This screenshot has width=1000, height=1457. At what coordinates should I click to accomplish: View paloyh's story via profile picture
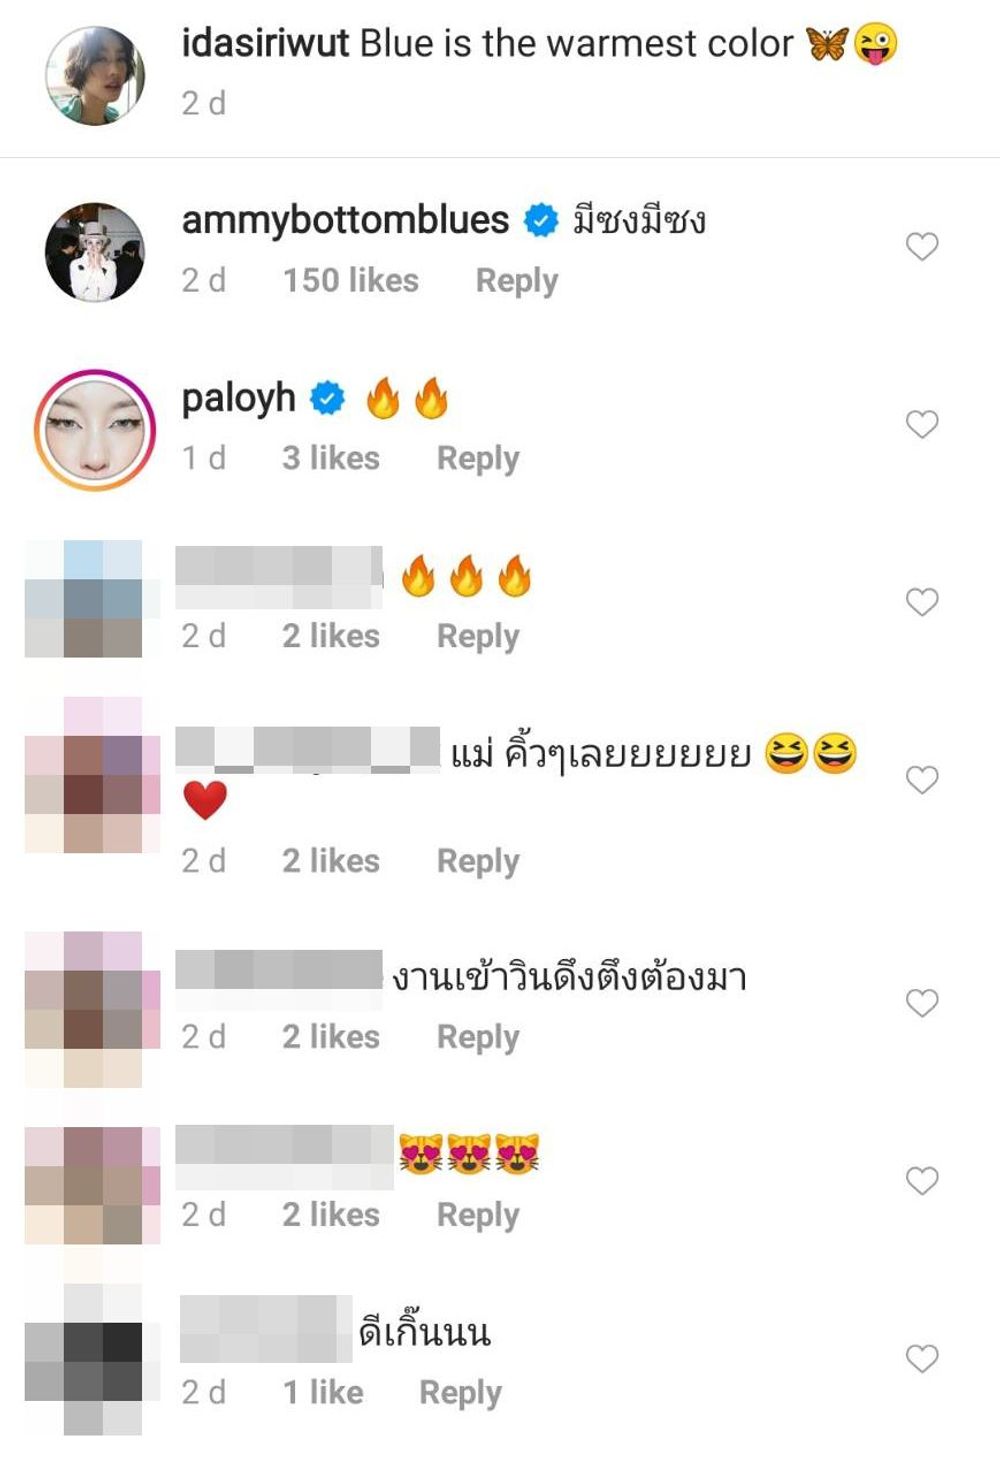95,430
